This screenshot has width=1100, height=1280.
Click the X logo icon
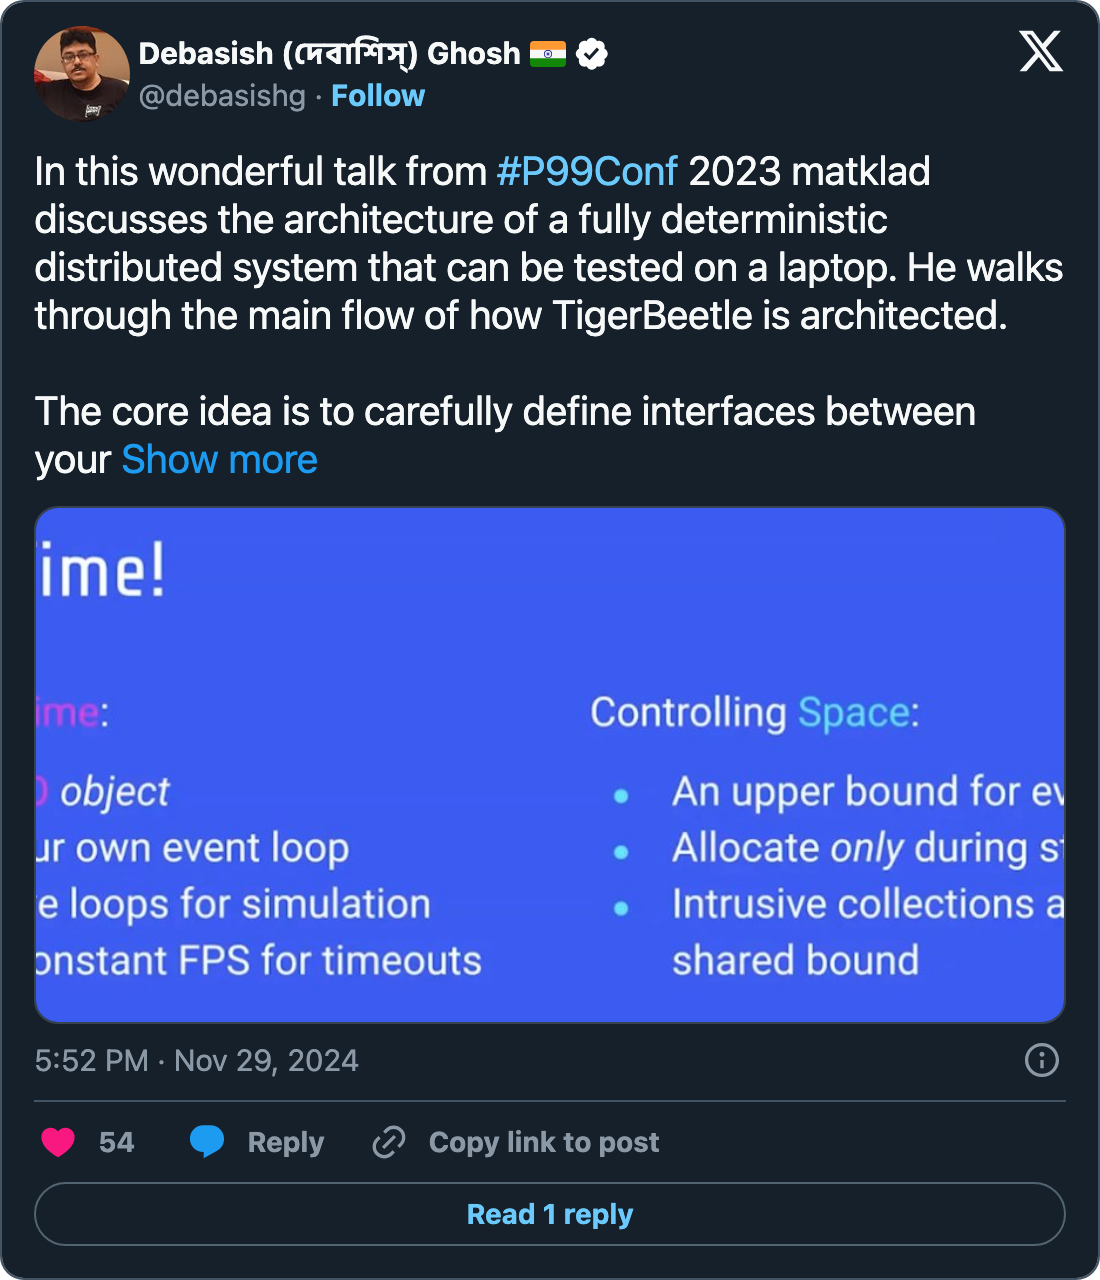coord(1040,51)
